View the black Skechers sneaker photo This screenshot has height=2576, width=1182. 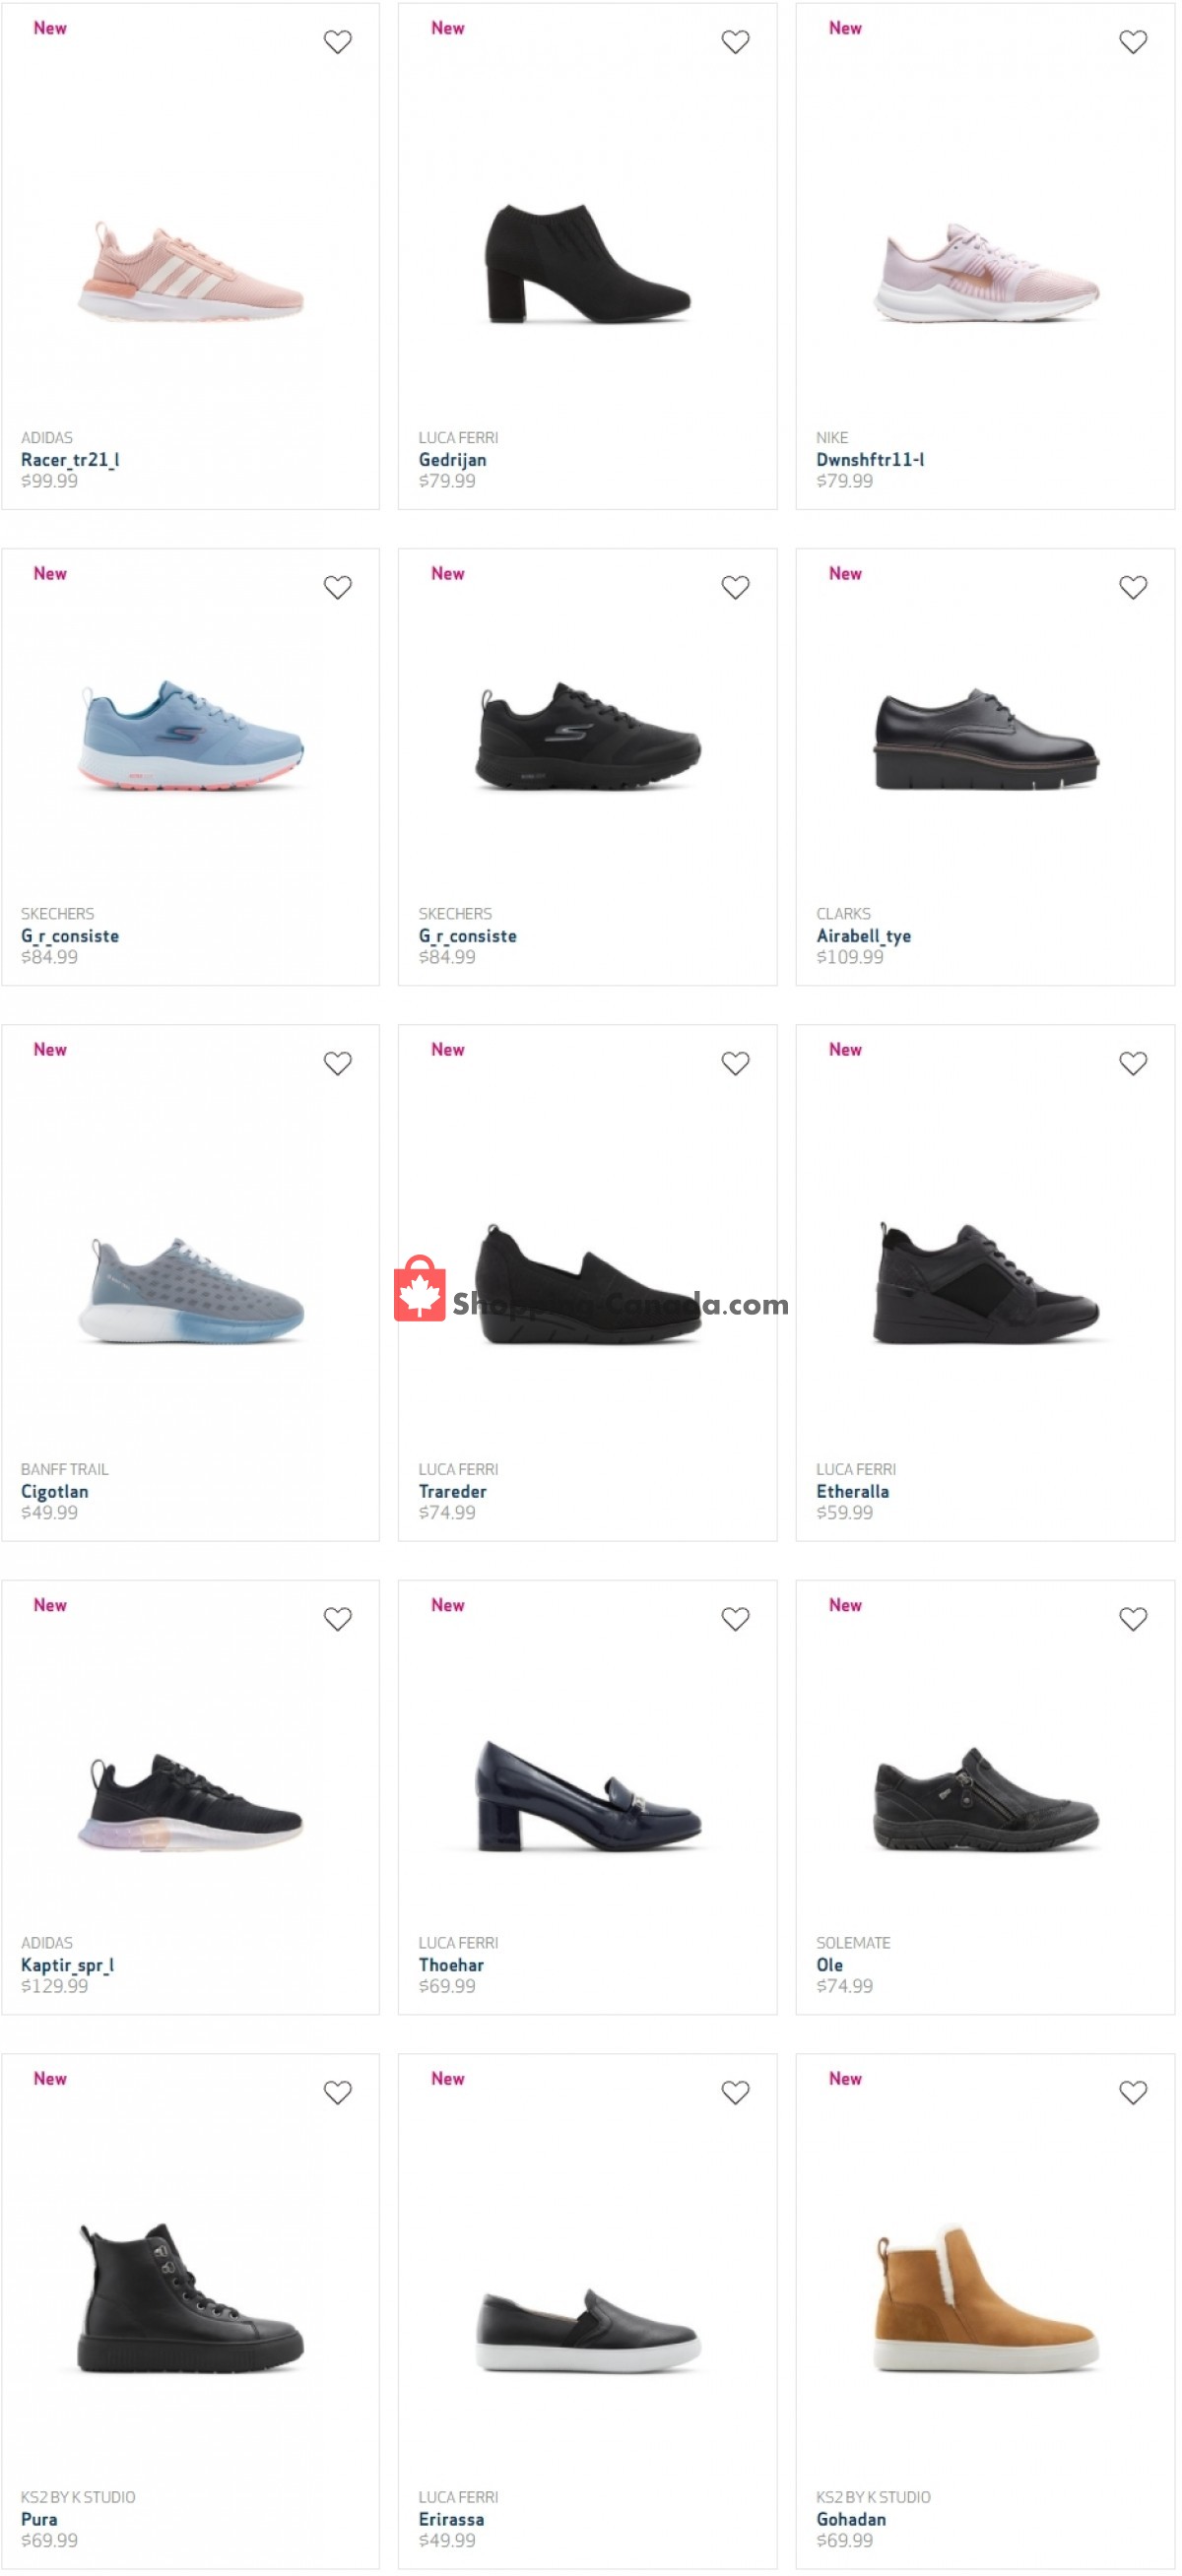[x=588, y=737]
